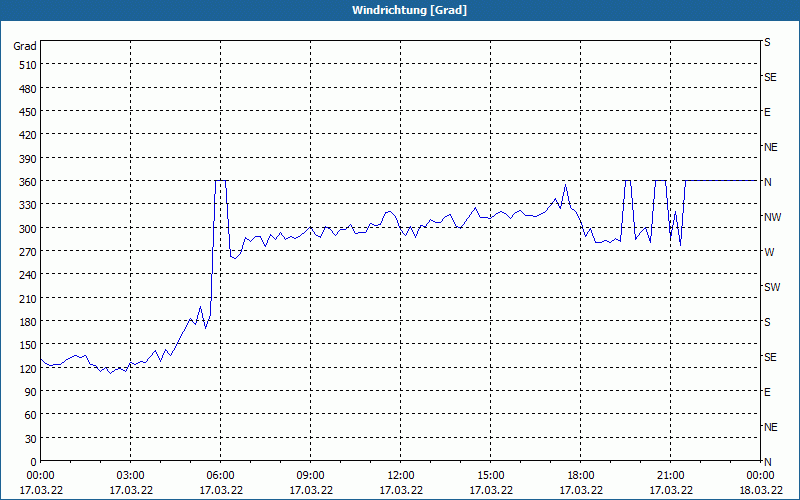Click the Grad unit label on y-axis

[x=25, y=46]
